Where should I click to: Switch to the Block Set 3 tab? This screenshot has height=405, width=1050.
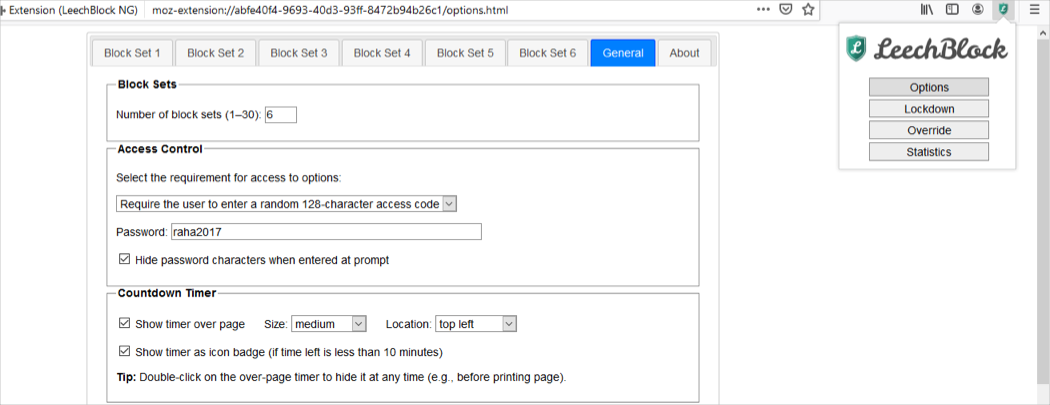[x=298, y=53]
